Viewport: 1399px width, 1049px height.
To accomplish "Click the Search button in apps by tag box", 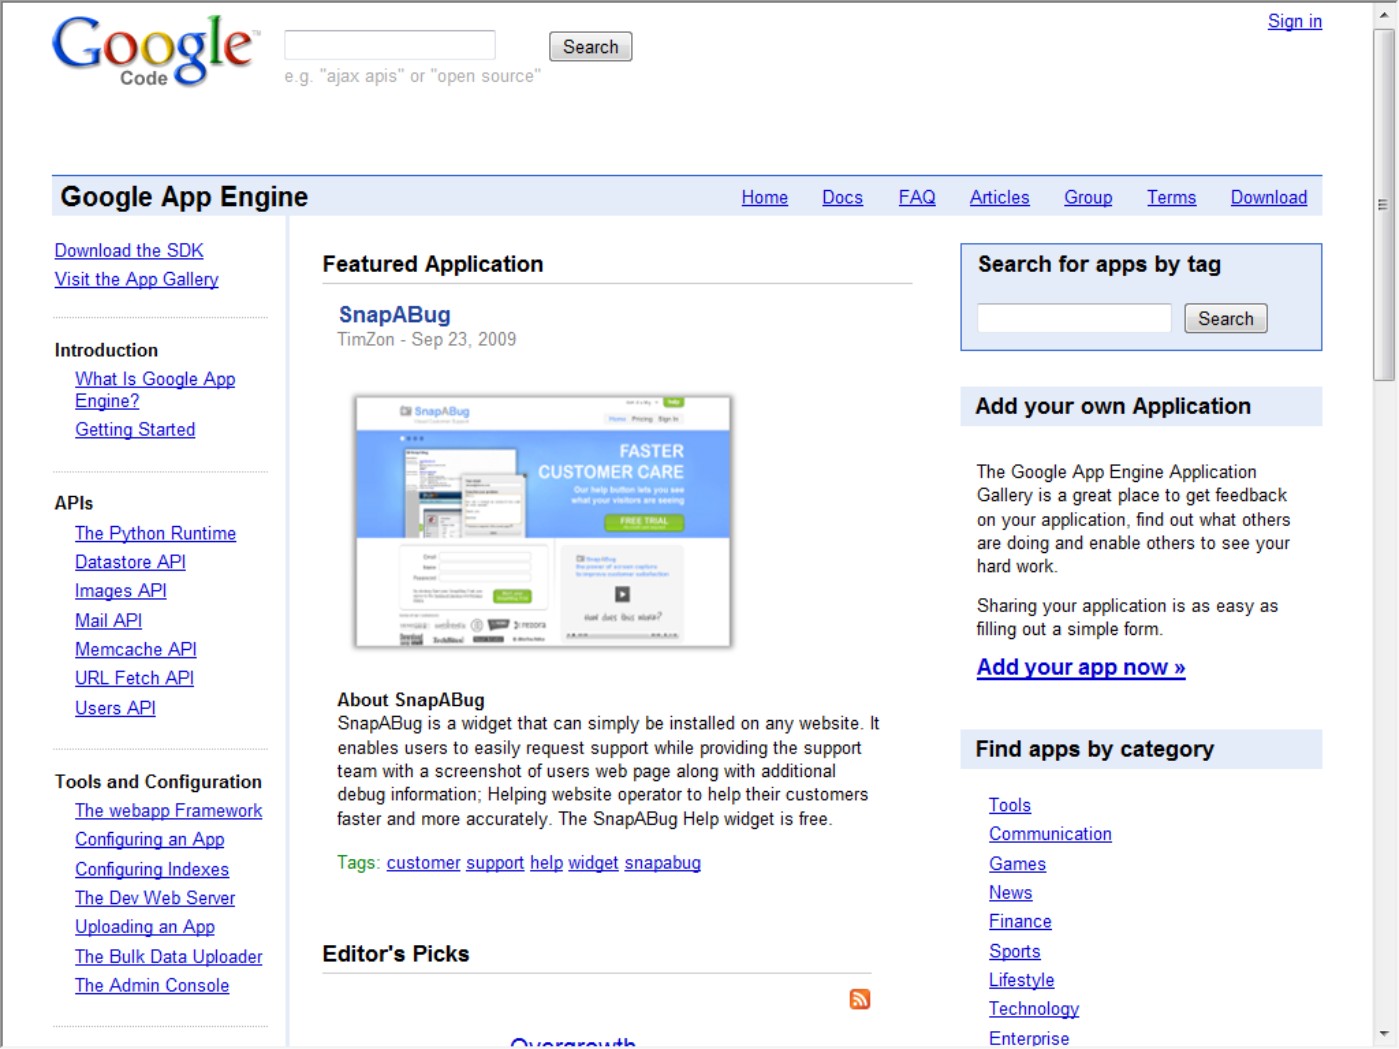I will 1226,318.
